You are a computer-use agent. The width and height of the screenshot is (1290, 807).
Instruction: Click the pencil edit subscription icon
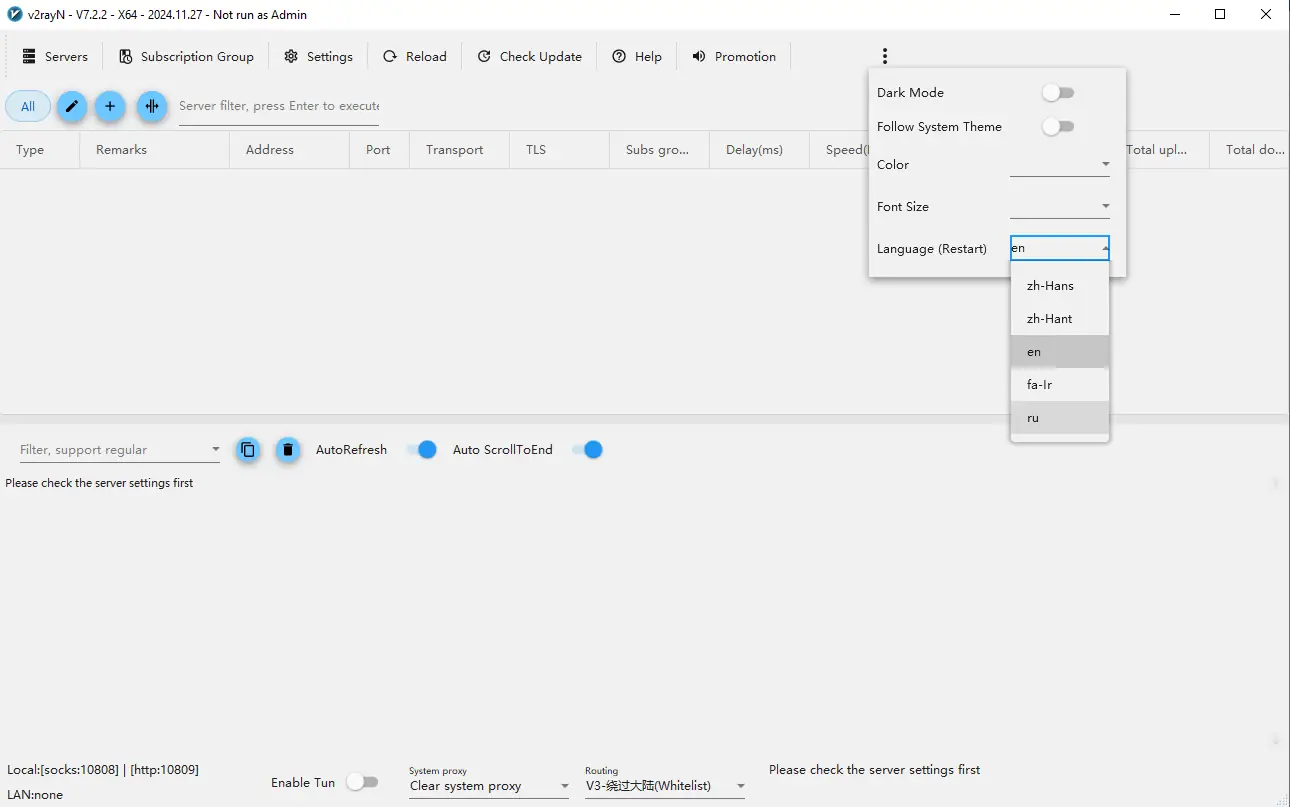pyautogui.click(x=72, y=106)
